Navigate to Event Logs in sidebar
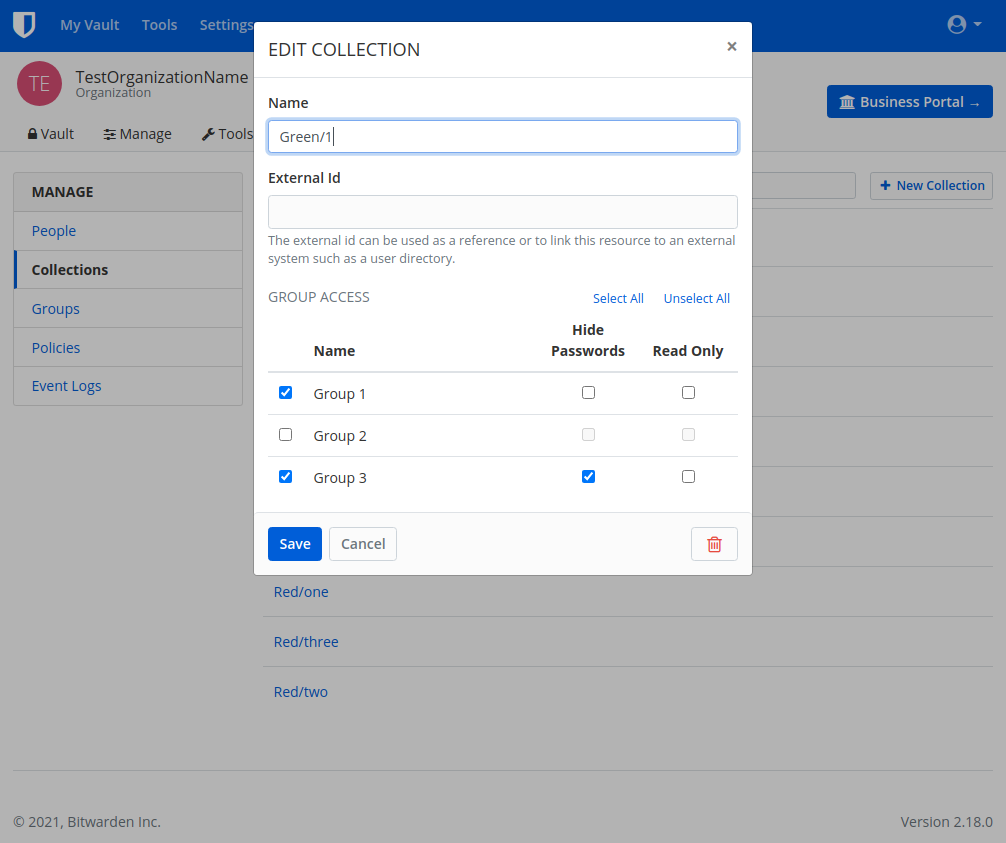 (x=66, y=385)
